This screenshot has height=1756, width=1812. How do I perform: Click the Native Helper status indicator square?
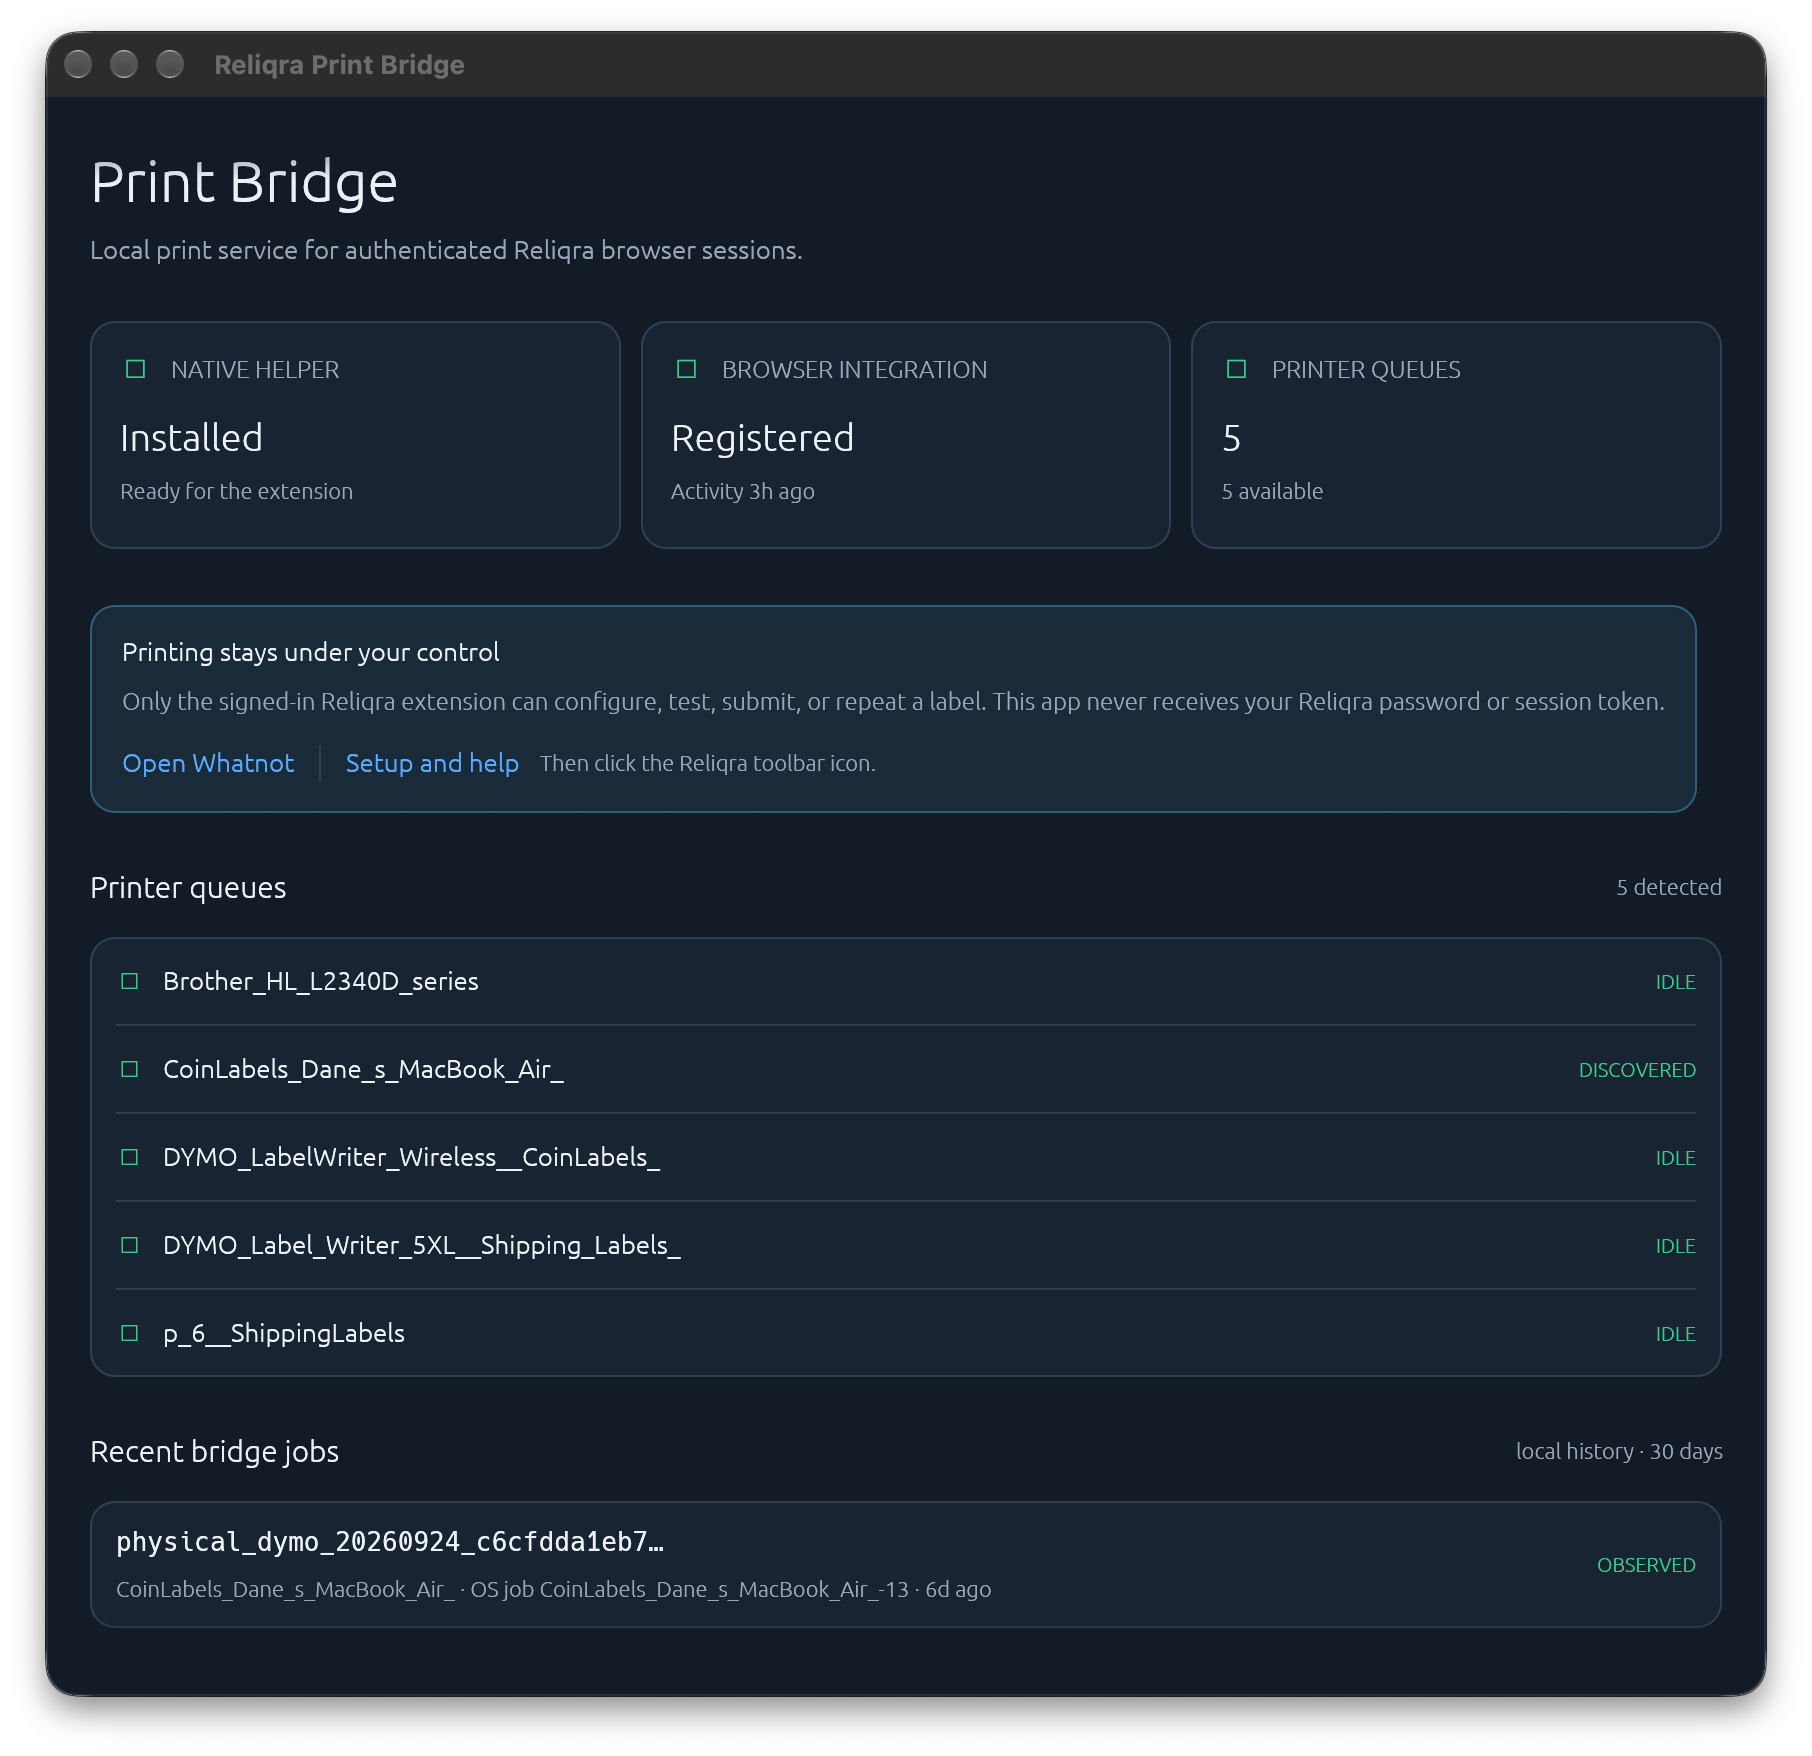point(136,369)
